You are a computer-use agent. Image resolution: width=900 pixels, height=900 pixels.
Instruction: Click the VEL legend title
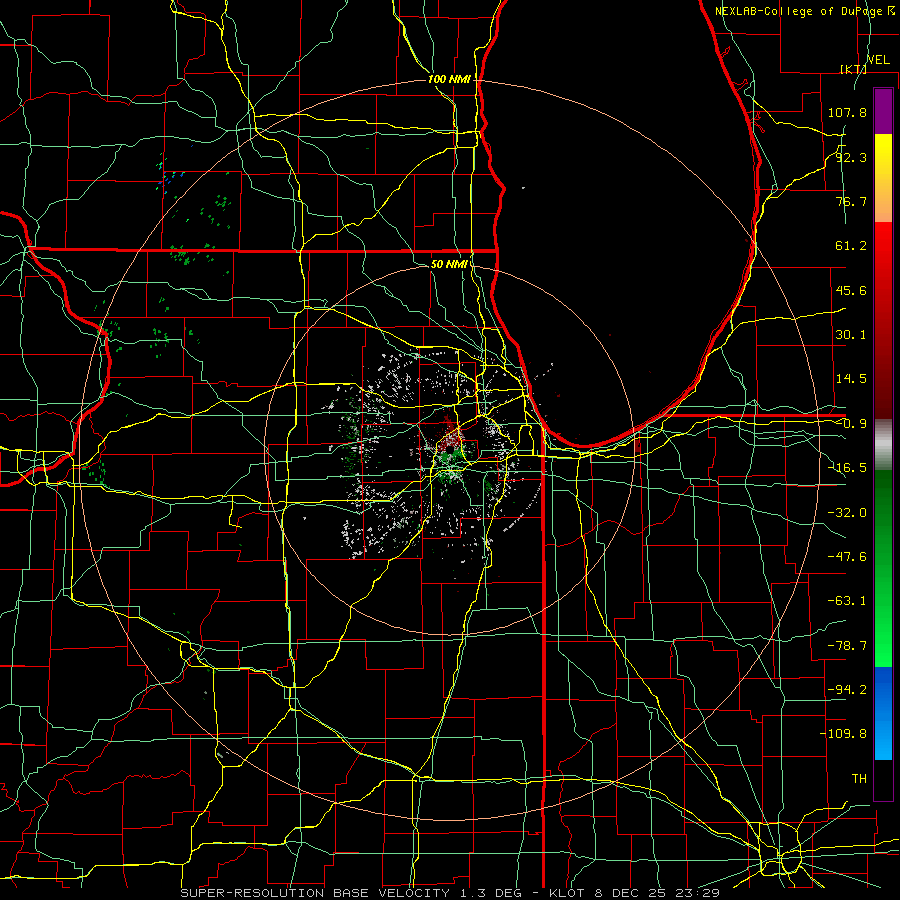pyautogui.click(x=878, y=60)
